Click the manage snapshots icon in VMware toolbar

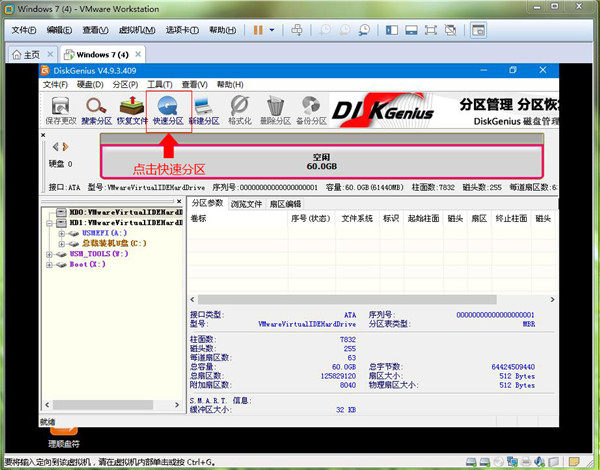pyautogui.click(x=364, y=30)
